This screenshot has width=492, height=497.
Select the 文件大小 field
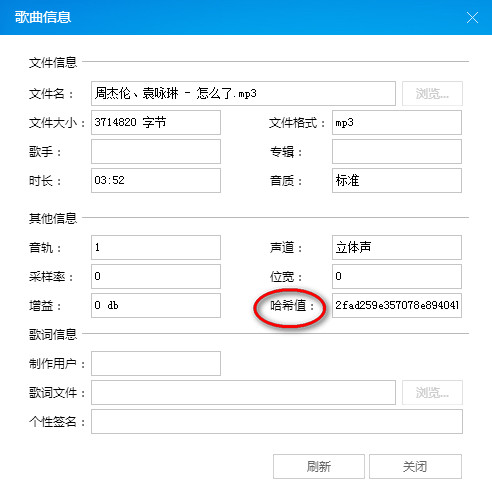pos(156,122)
